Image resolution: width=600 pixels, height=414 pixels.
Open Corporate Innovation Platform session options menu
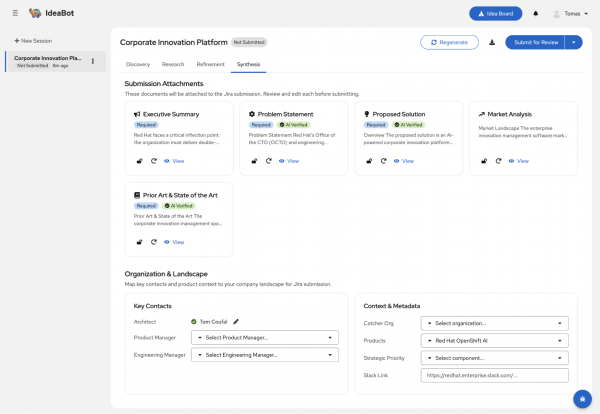coord(93,61)
